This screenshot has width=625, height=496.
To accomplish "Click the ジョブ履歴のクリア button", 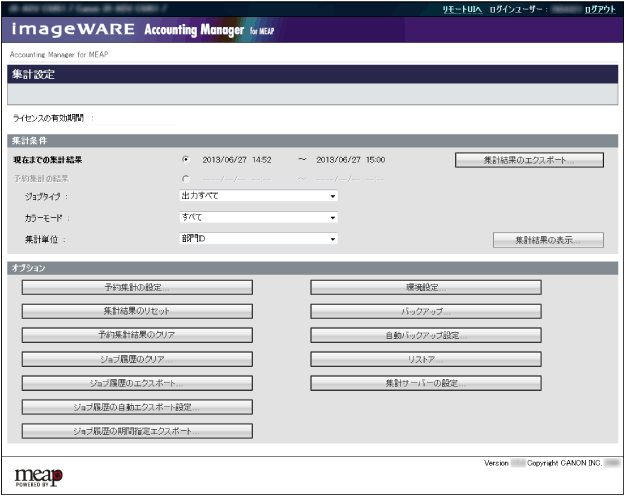I will 137,359.
